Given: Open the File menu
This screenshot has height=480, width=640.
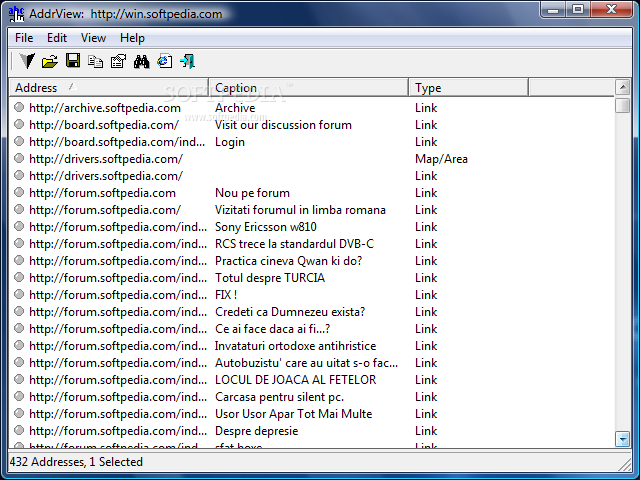Looking at the screenshot, I should pyautogui.click(x=24, y=38).
